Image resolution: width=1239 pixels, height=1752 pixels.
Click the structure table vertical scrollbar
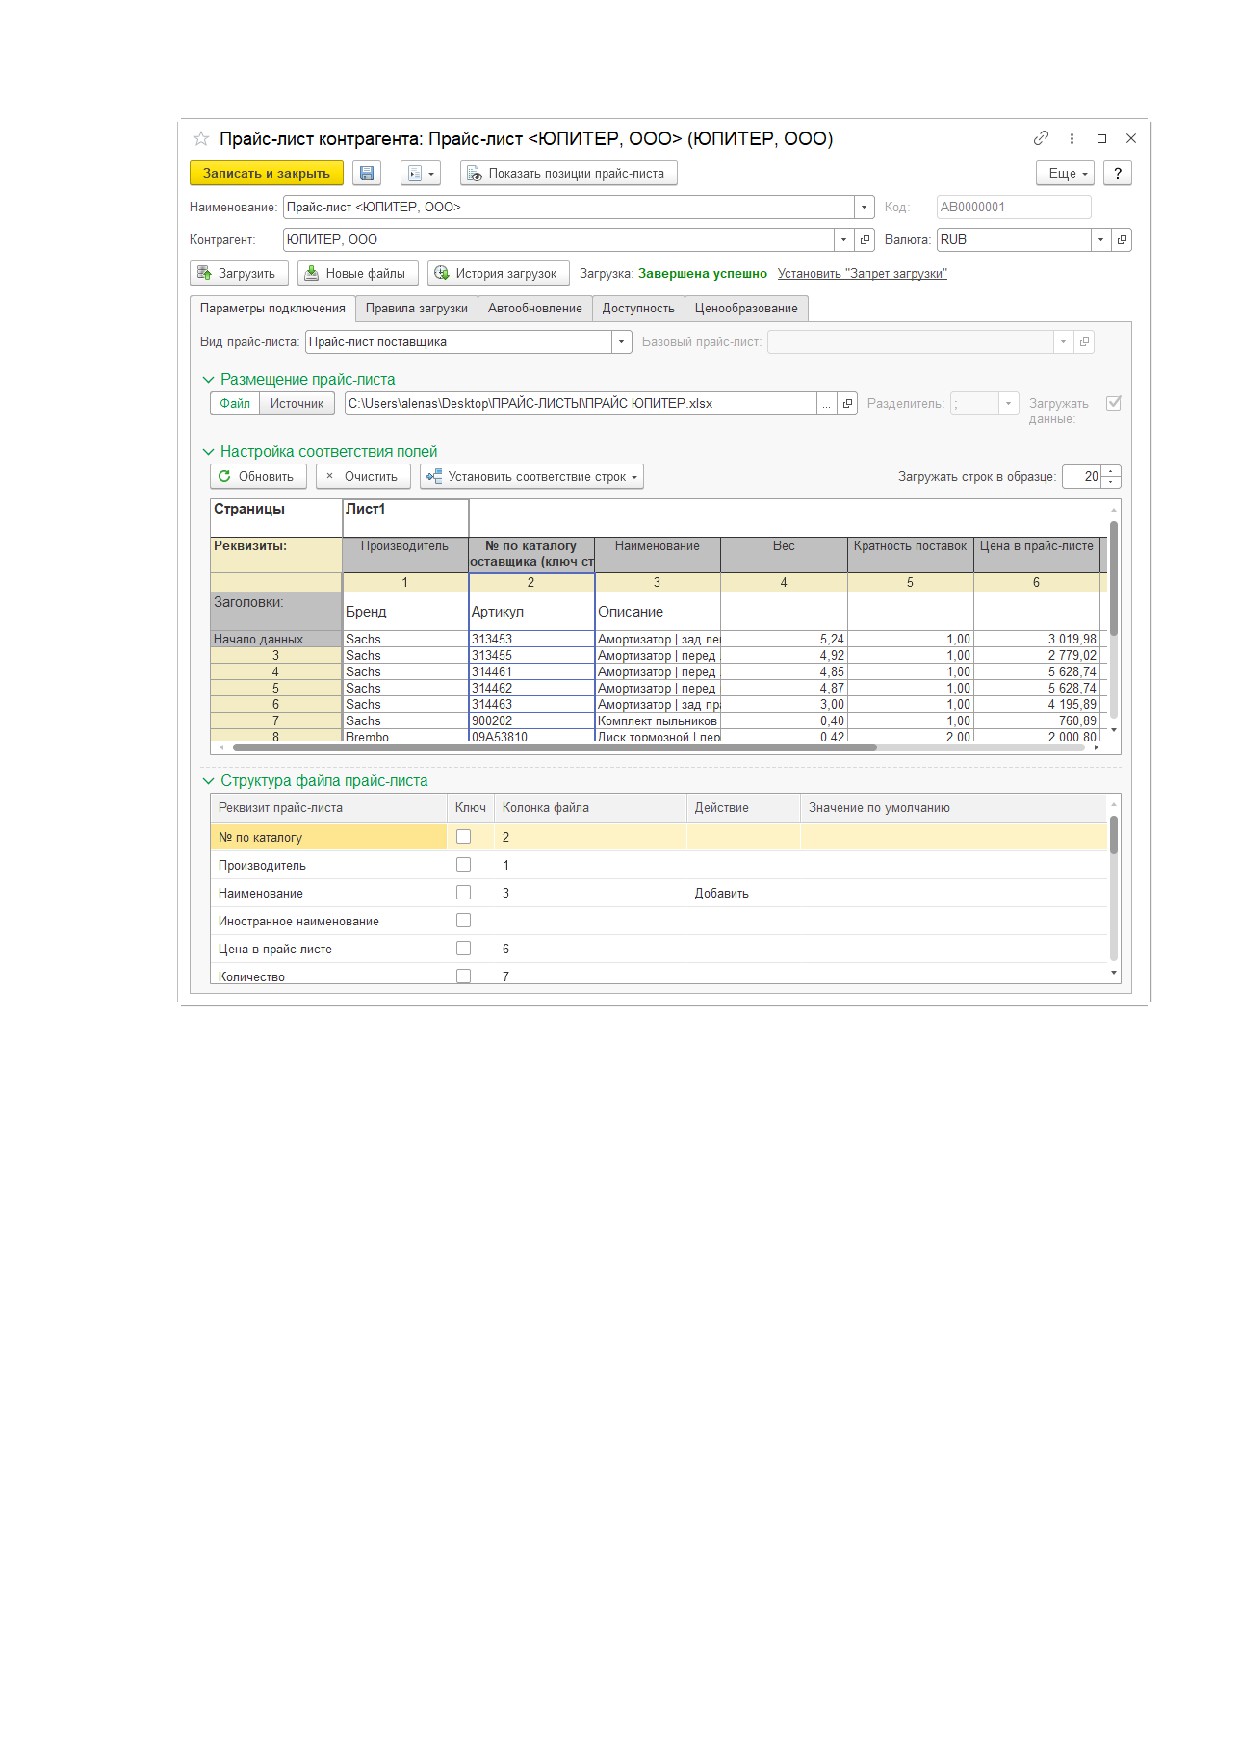pos(1114,835)
